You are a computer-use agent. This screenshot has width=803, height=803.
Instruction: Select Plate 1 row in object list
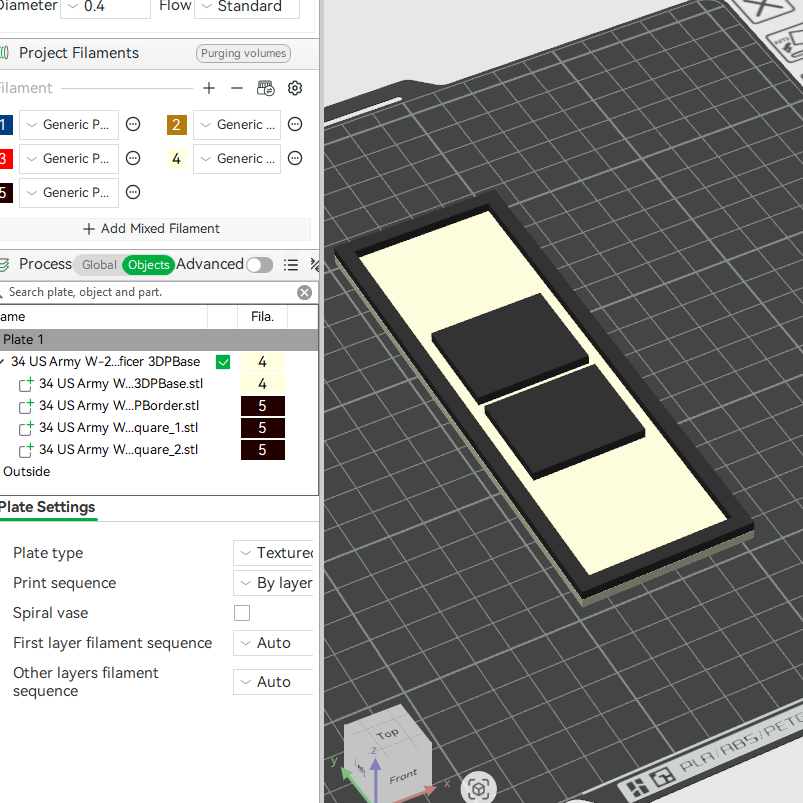[x=159, y=340]
